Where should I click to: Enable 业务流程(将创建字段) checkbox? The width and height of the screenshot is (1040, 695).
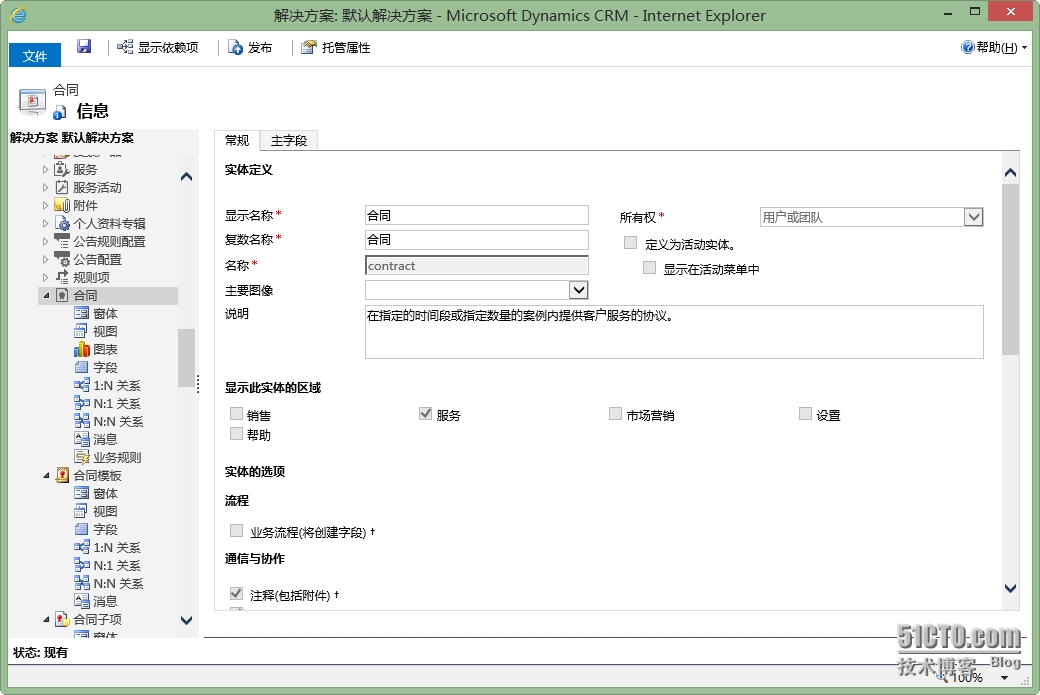(236, 531)
